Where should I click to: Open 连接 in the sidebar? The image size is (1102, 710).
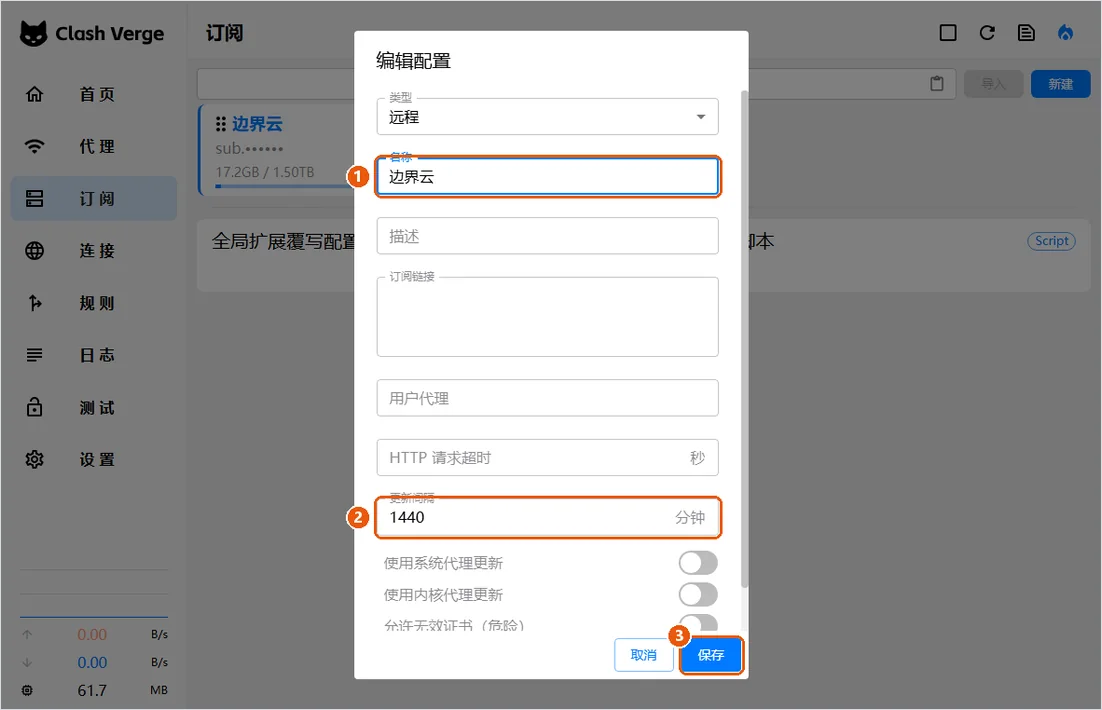click(x=94, y=250)
